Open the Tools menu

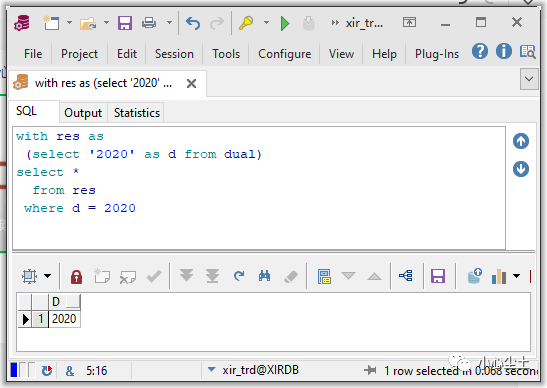click(226, 54)
